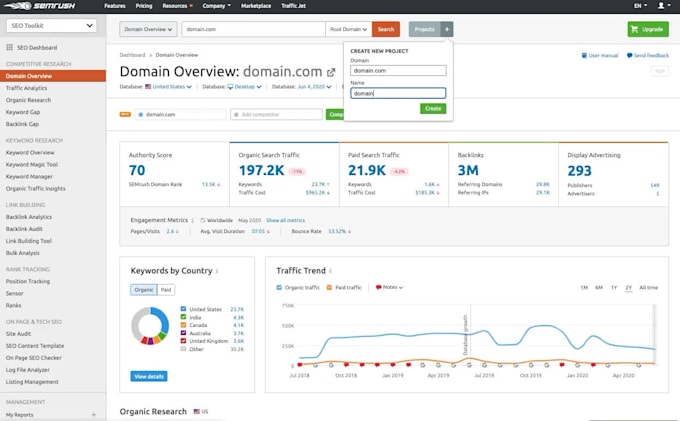Click the Upgrade cart icon
This screenshot has height=421, width=680.
(634, 29)
